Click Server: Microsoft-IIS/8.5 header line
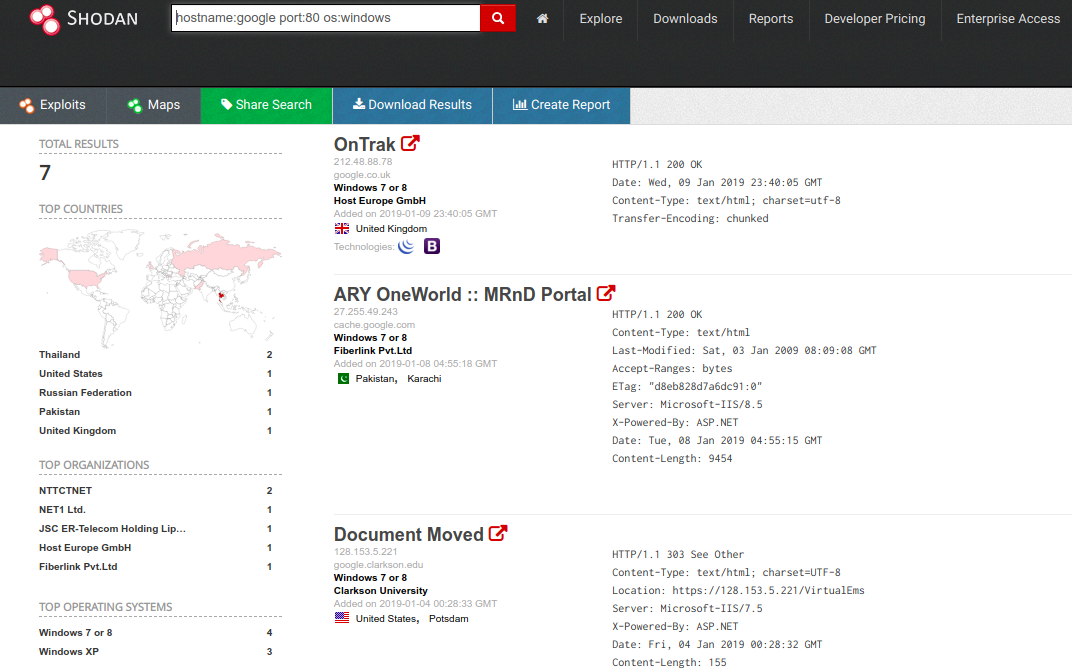This screenshot has height=671, width=1072. pos(687,404)
